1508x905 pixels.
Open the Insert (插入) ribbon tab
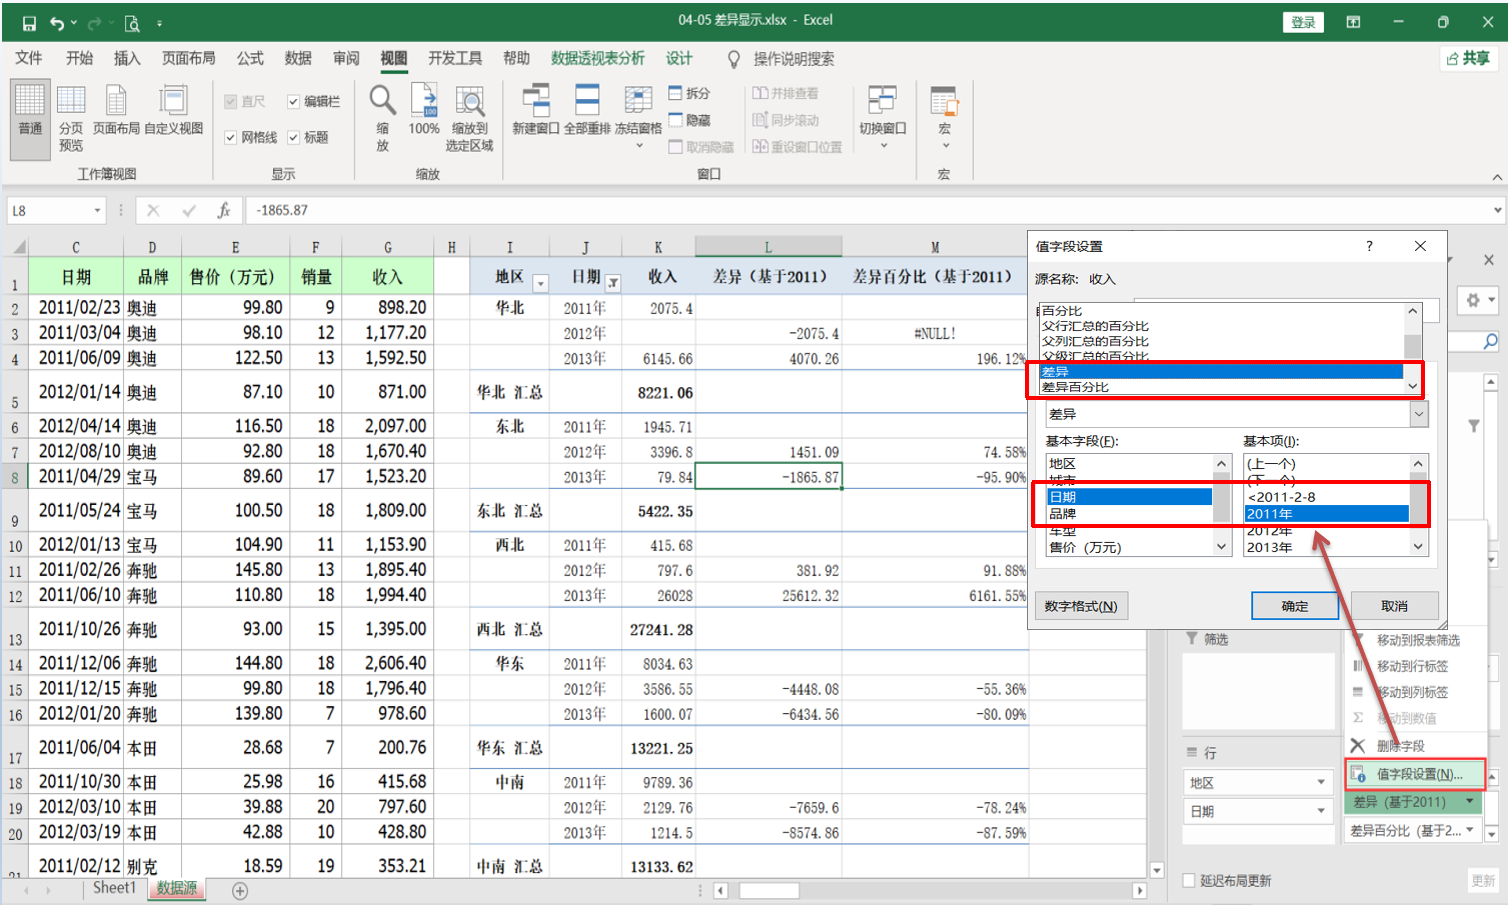click(x=127, y=59)
